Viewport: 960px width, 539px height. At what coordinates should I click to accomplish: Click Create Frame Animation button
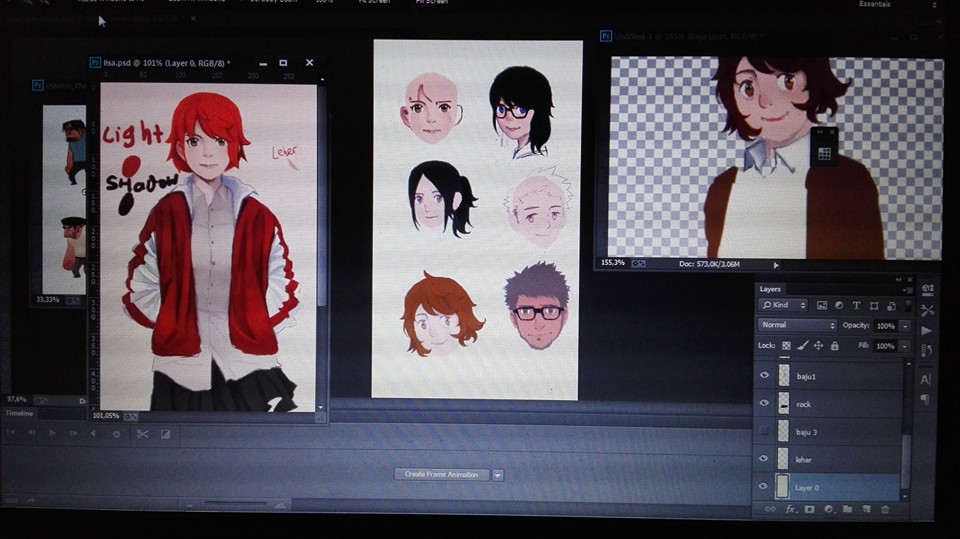441,475
